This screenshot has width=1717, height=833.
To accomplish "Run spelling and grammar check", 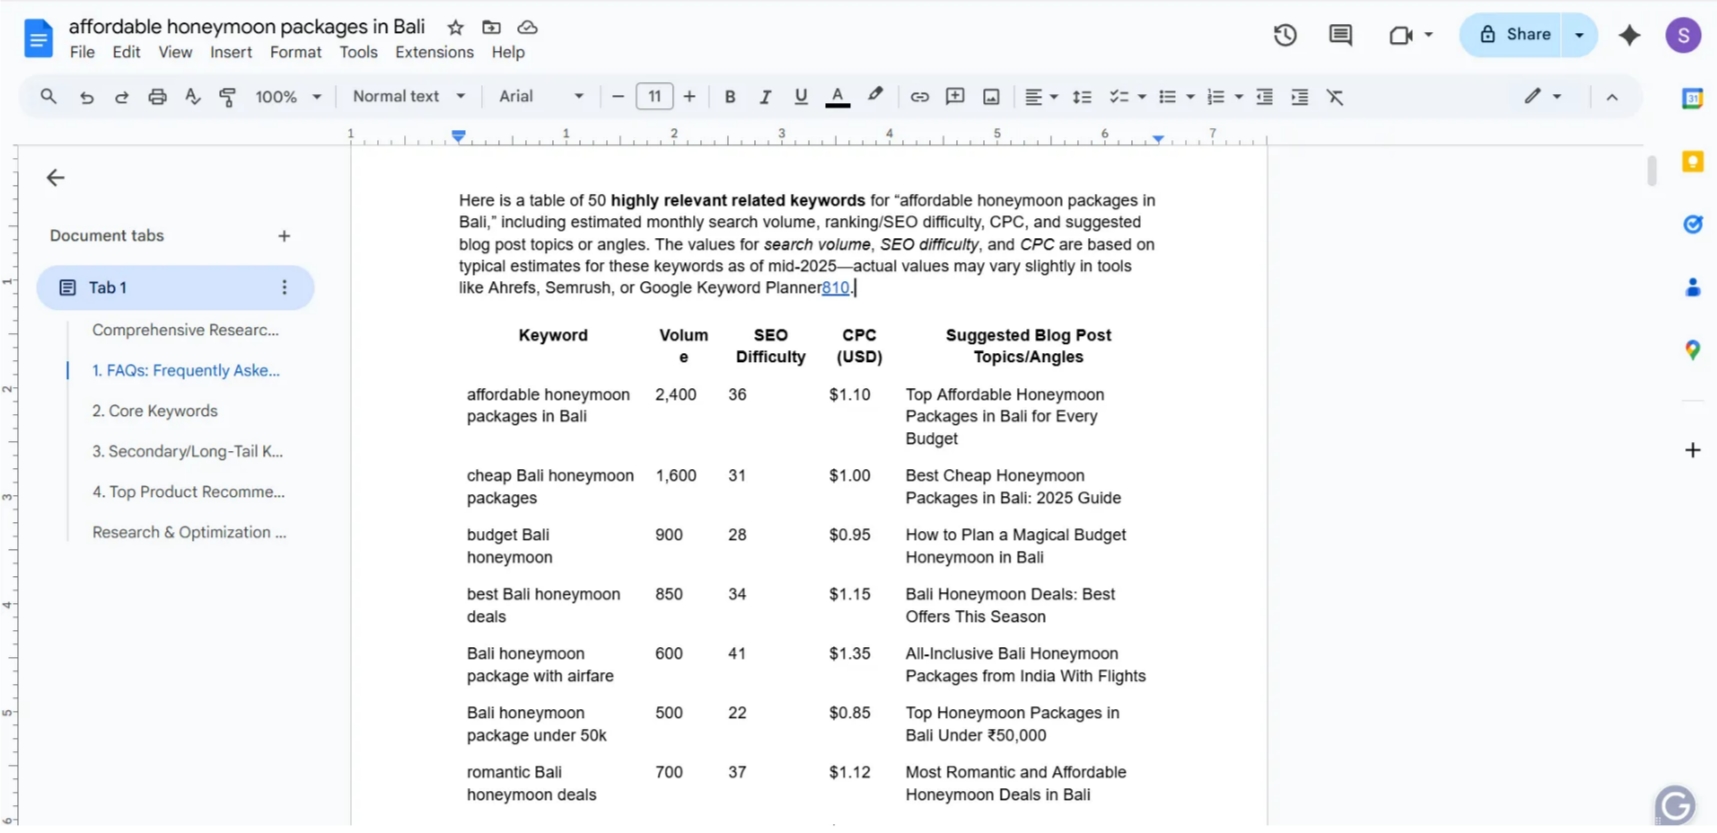I will [x=192, y=97].
